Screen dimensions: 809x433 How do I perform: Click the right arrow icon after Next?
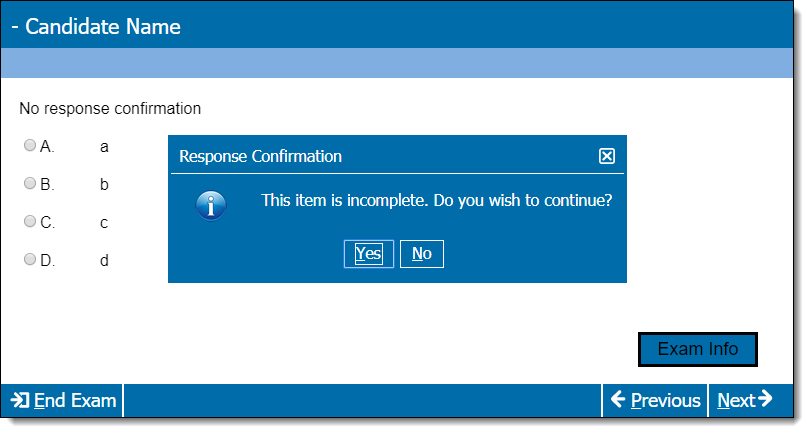pos(765,398)
